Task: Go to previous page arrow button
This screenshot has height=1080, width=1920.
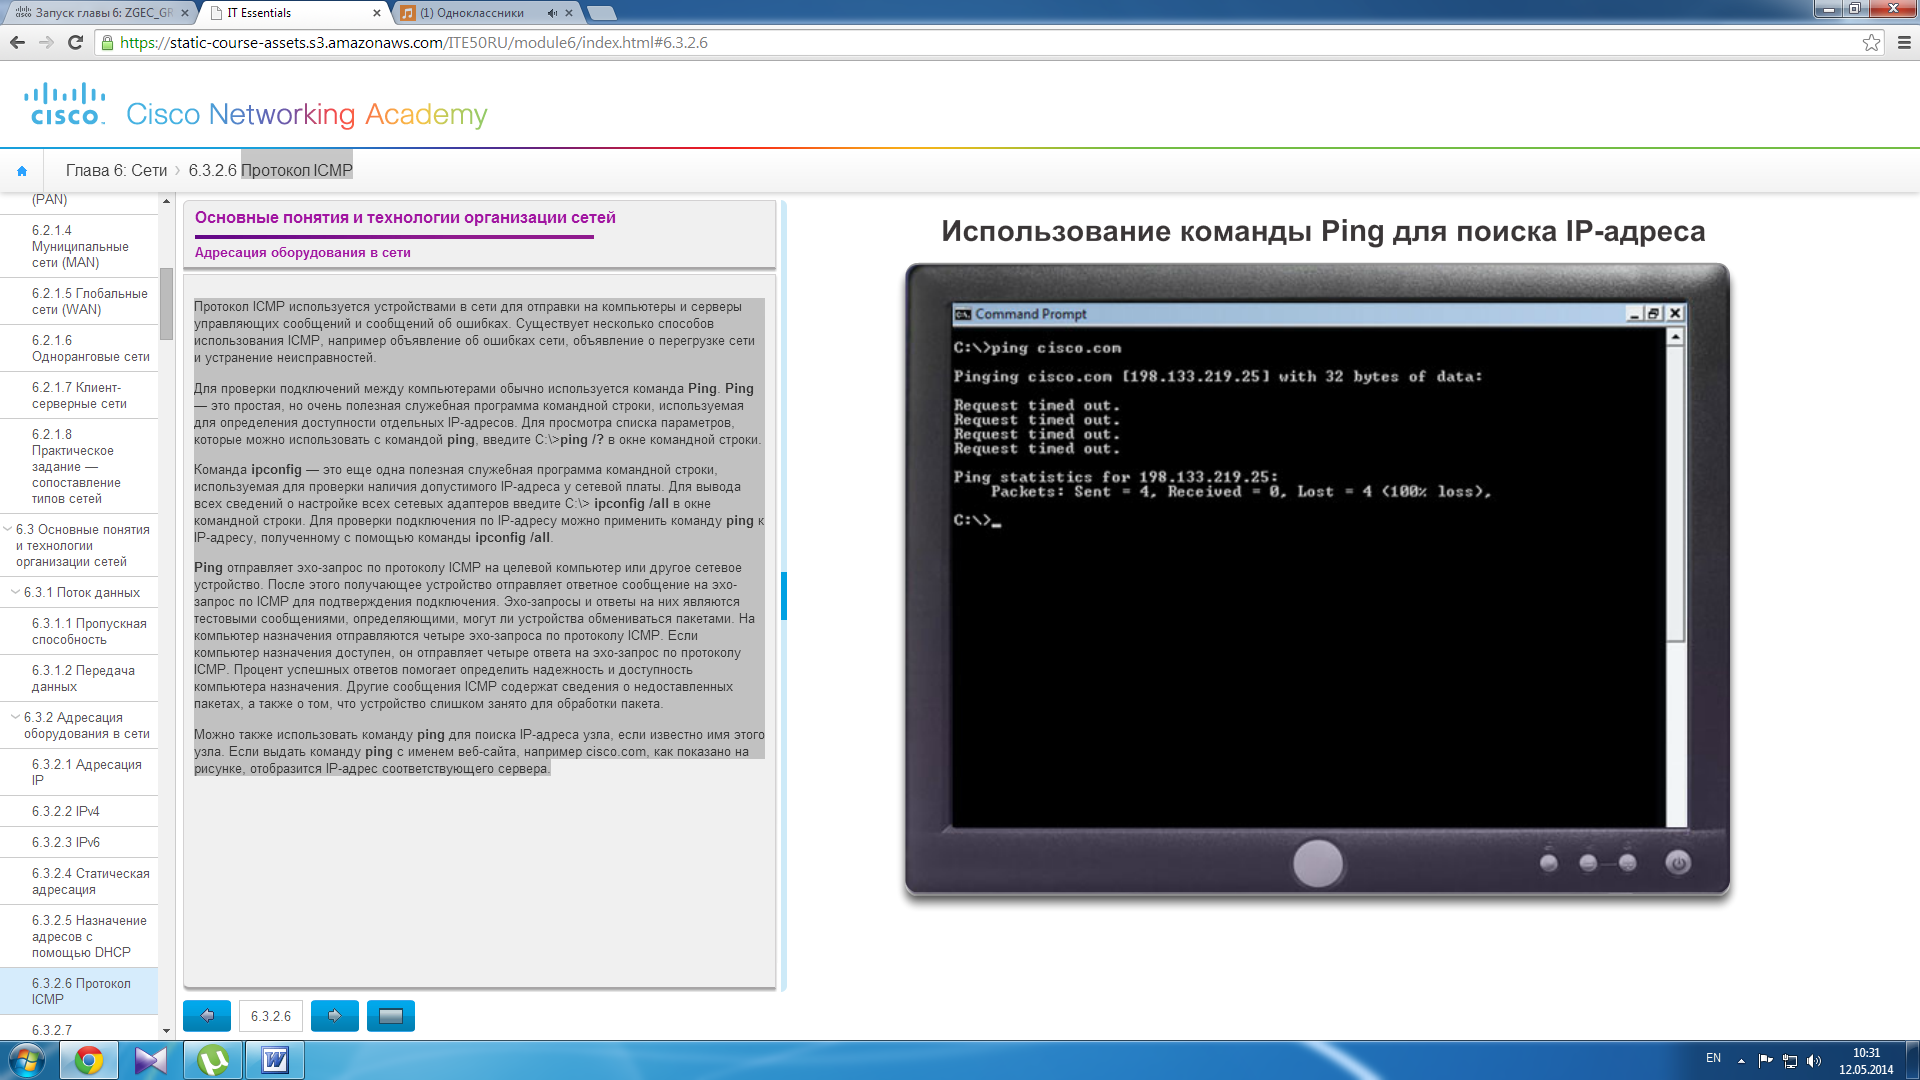Action: [x=207, y=1016]
